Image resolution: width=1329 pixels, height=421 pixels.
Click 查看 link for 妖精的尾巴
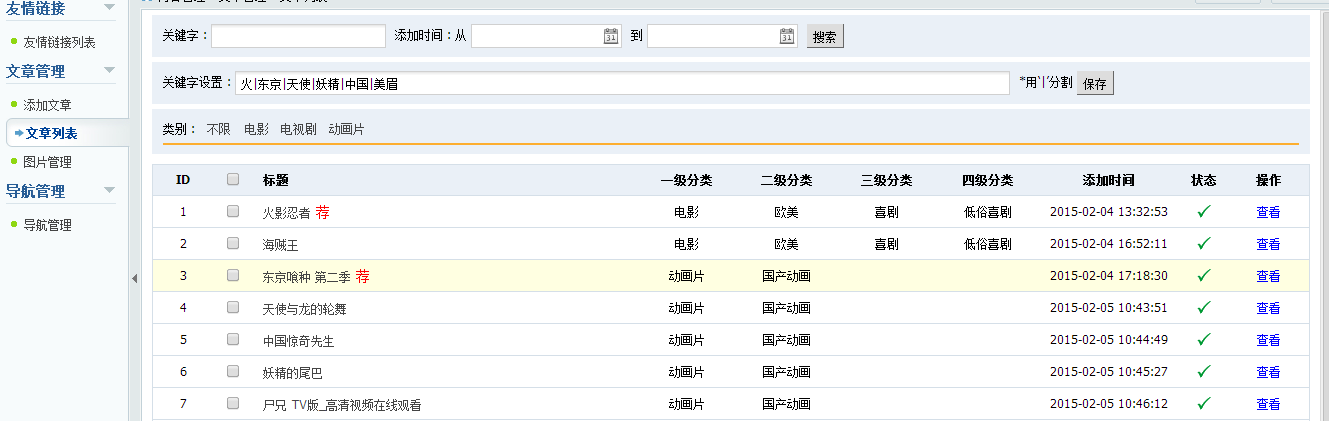(x=1268, y=372)
